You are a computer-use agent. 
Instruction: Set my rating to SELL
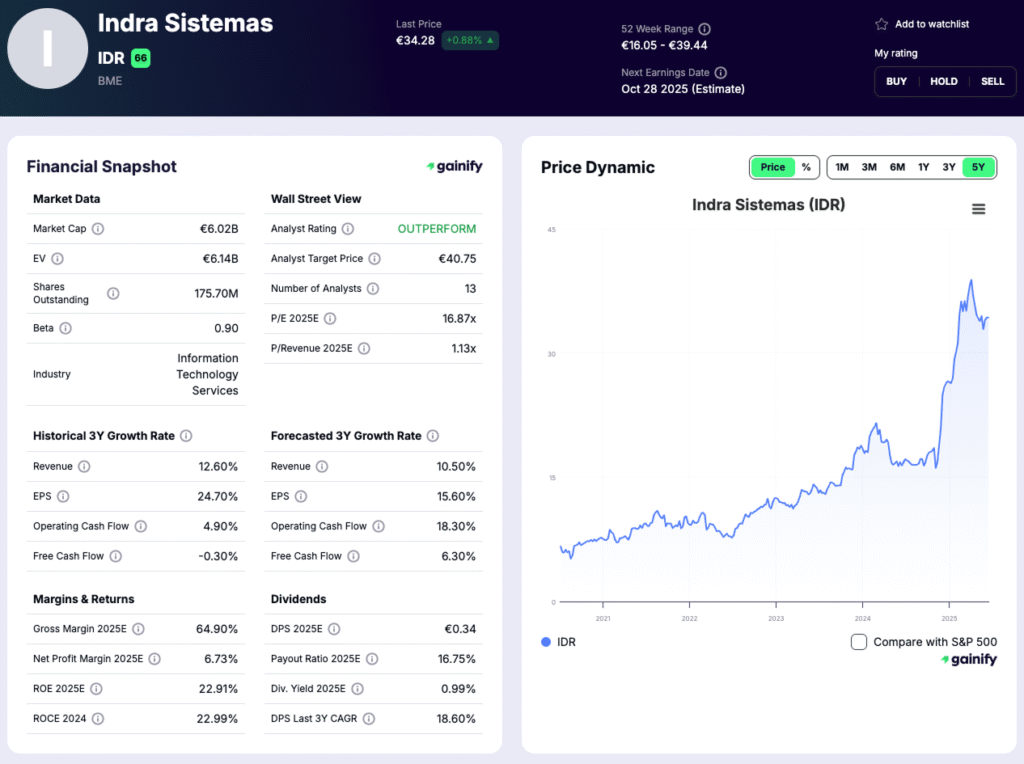coord(992,81)
